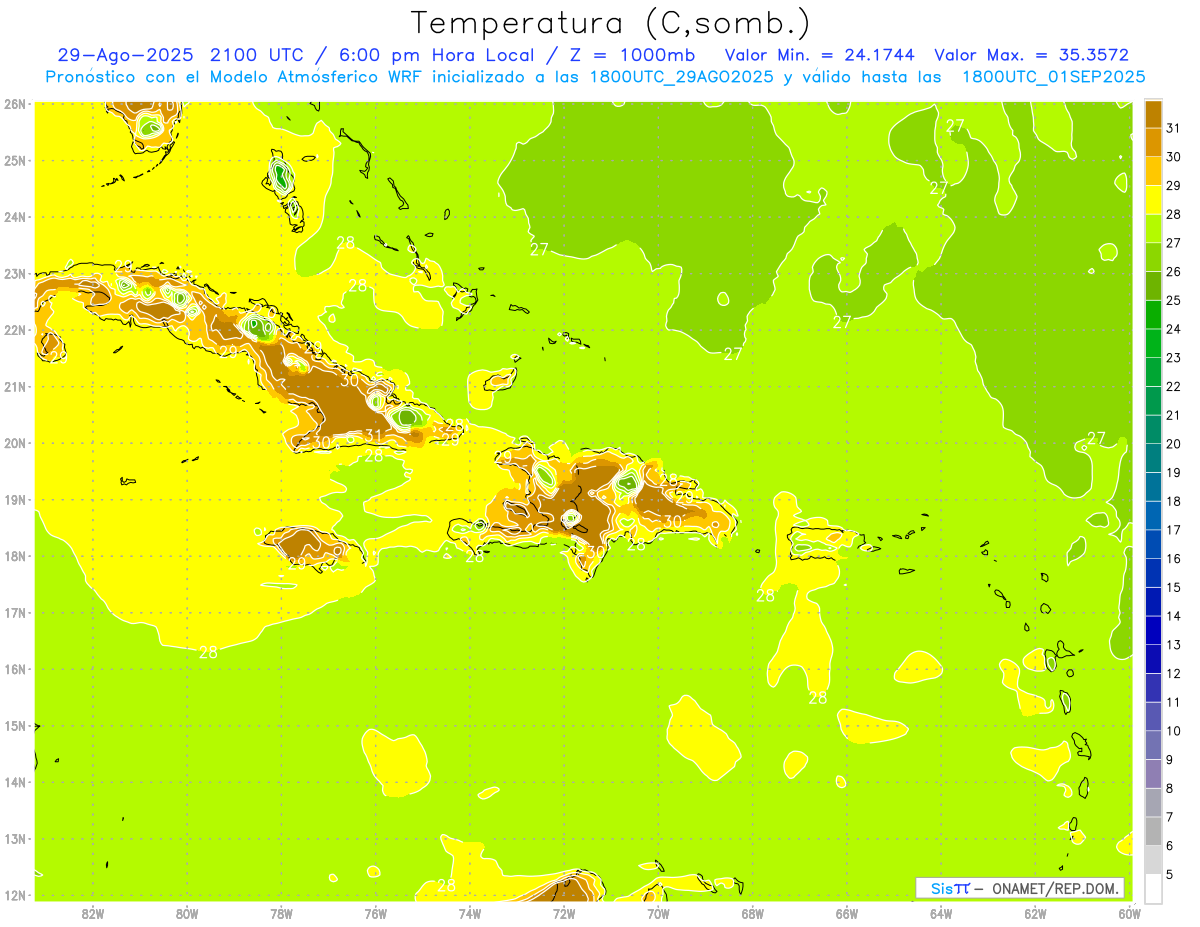Click the "18N" latitude axis label
Screen dimensions: 1200x927
(x=15, y=556)
